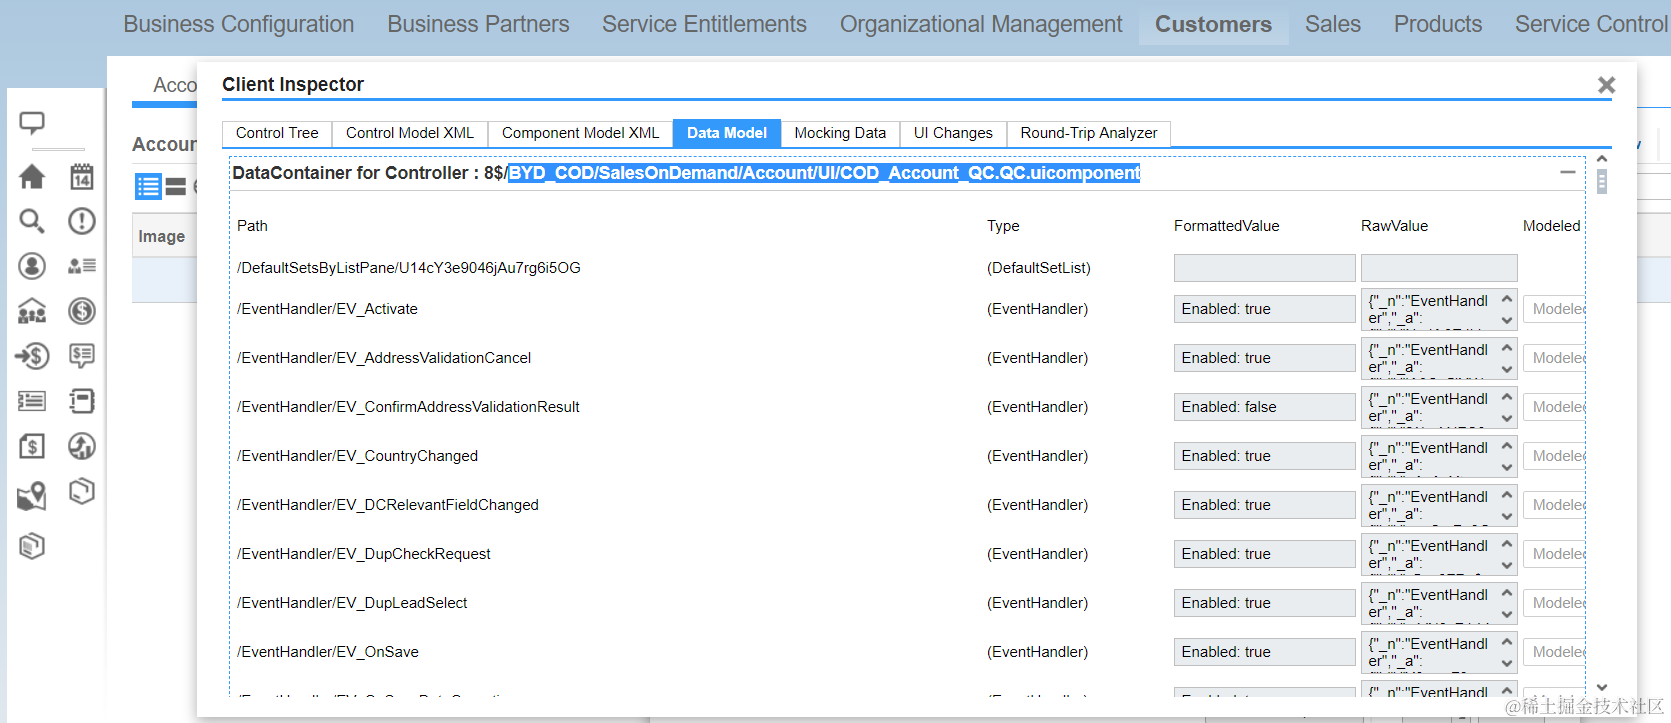Viewport: 1671px width, 723px height.
Task: Collapse the DataContainer section with minus icon
Action: [x=1567, y=173]
